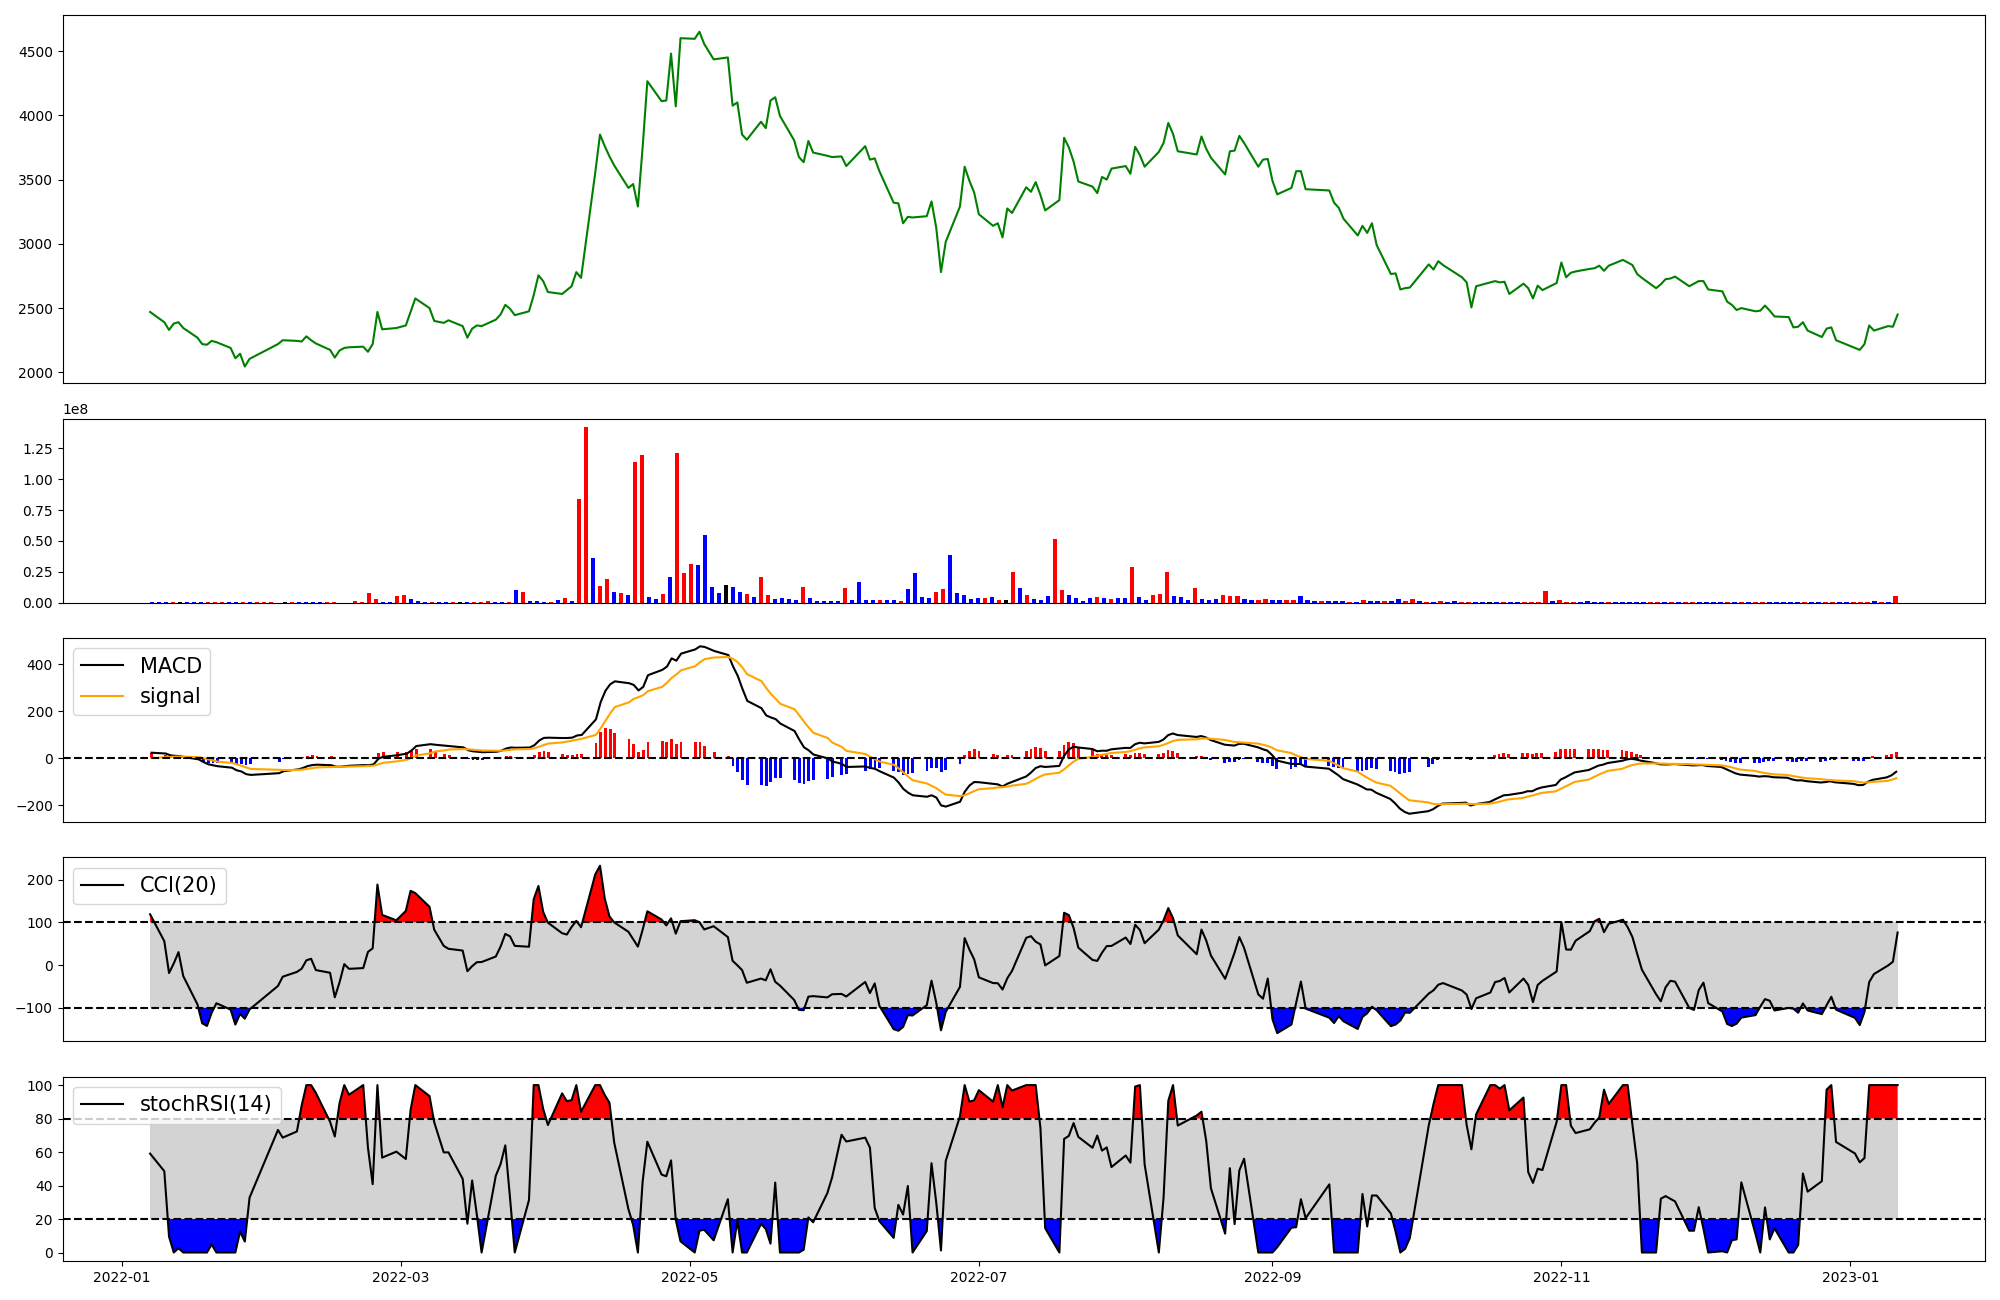Image resolution: width=2000 pixels, height=1300 pixels.
Task: Click the 2022-09 x-axis date label
Action: [1273, 1277]
